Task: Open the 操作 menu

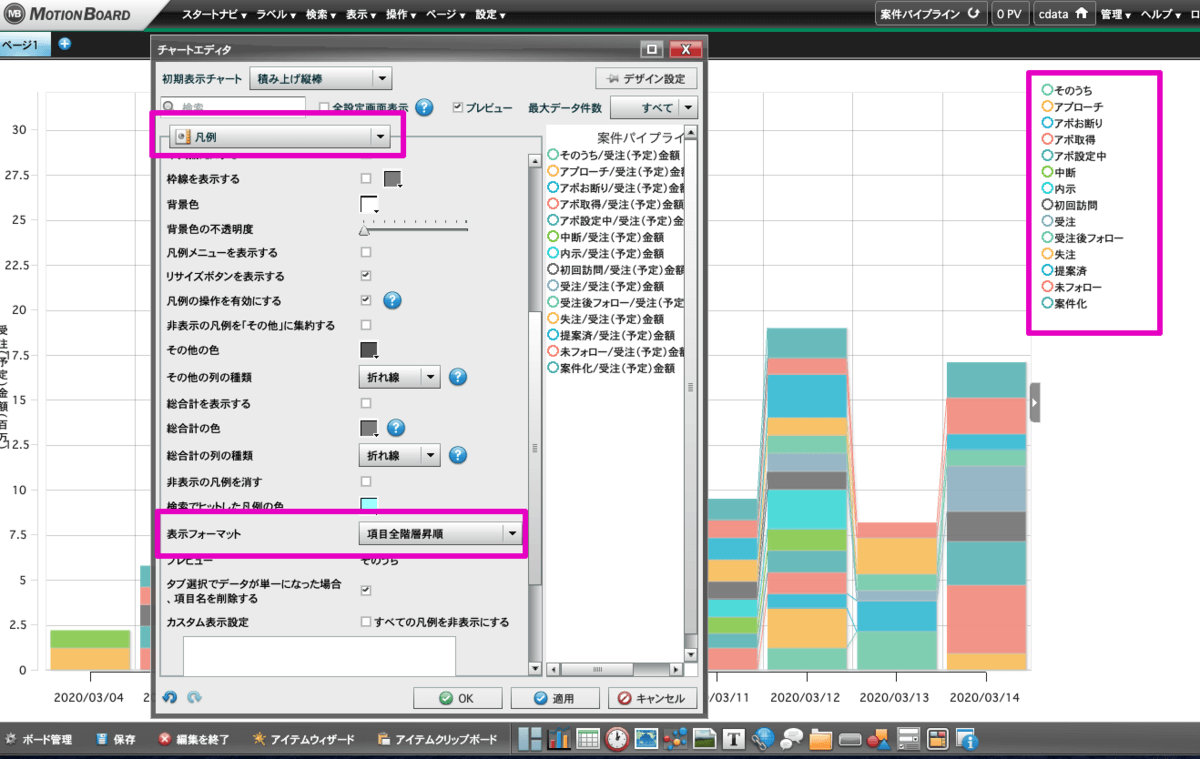Action: point(401,15)
